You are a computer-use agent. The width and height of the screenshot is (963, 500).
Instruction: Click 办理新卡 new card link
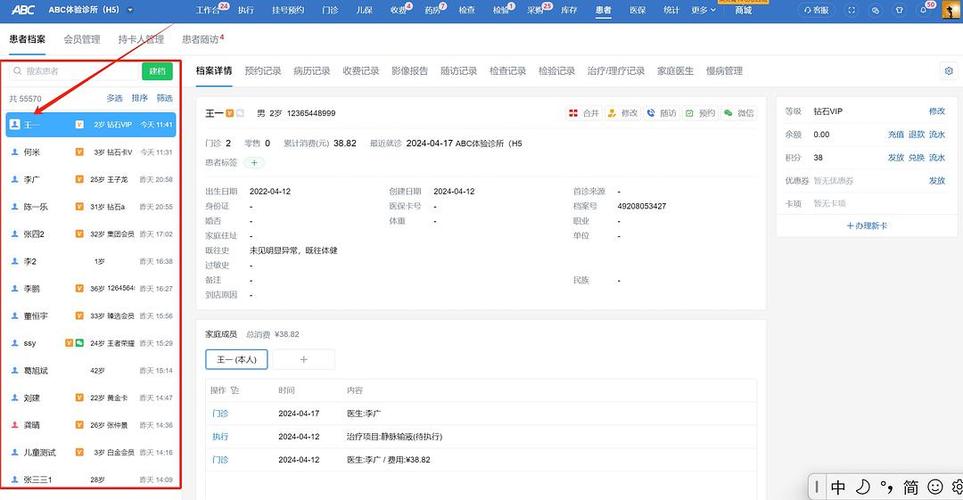(x=867, y=225)
